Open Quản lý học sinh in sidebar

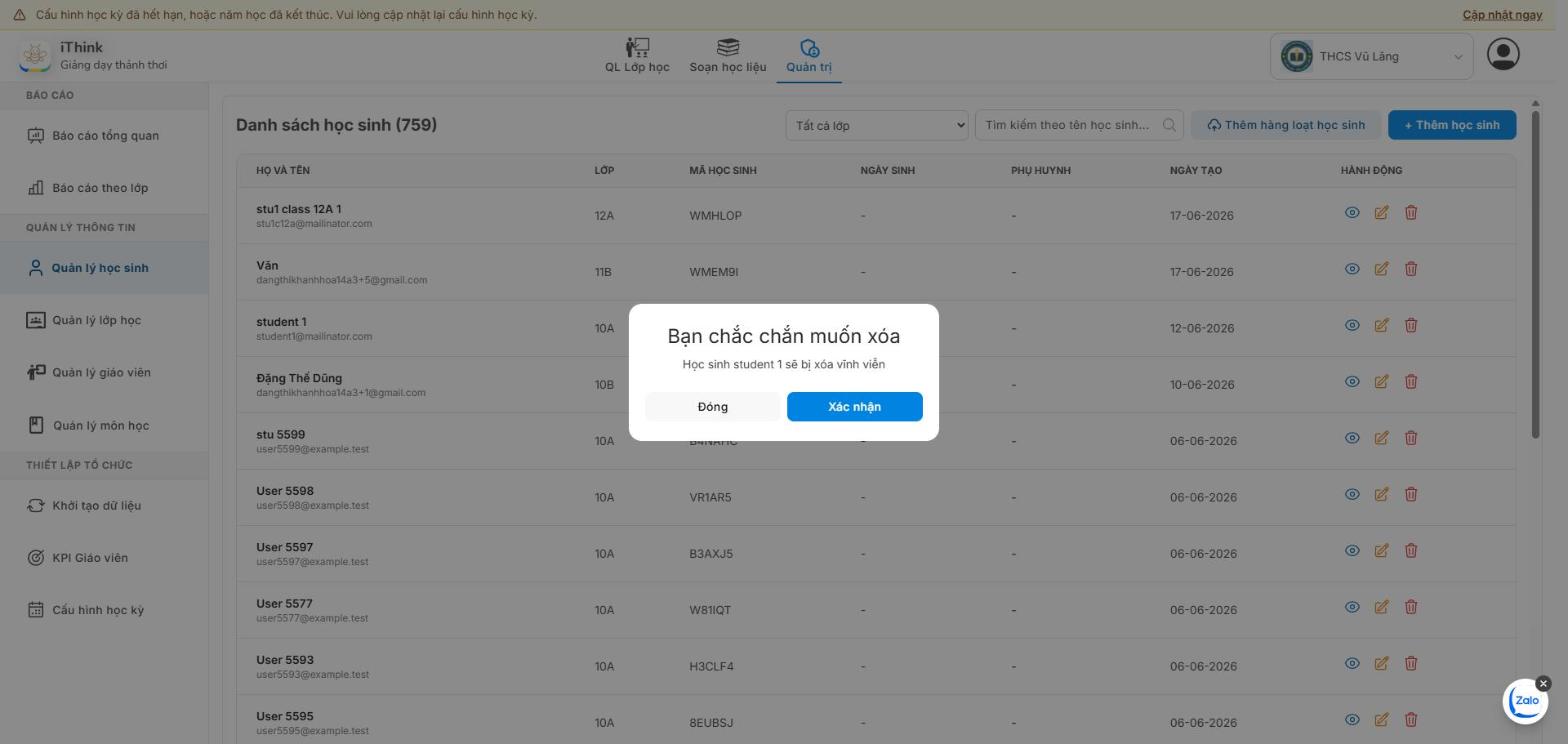coord(104,268)
